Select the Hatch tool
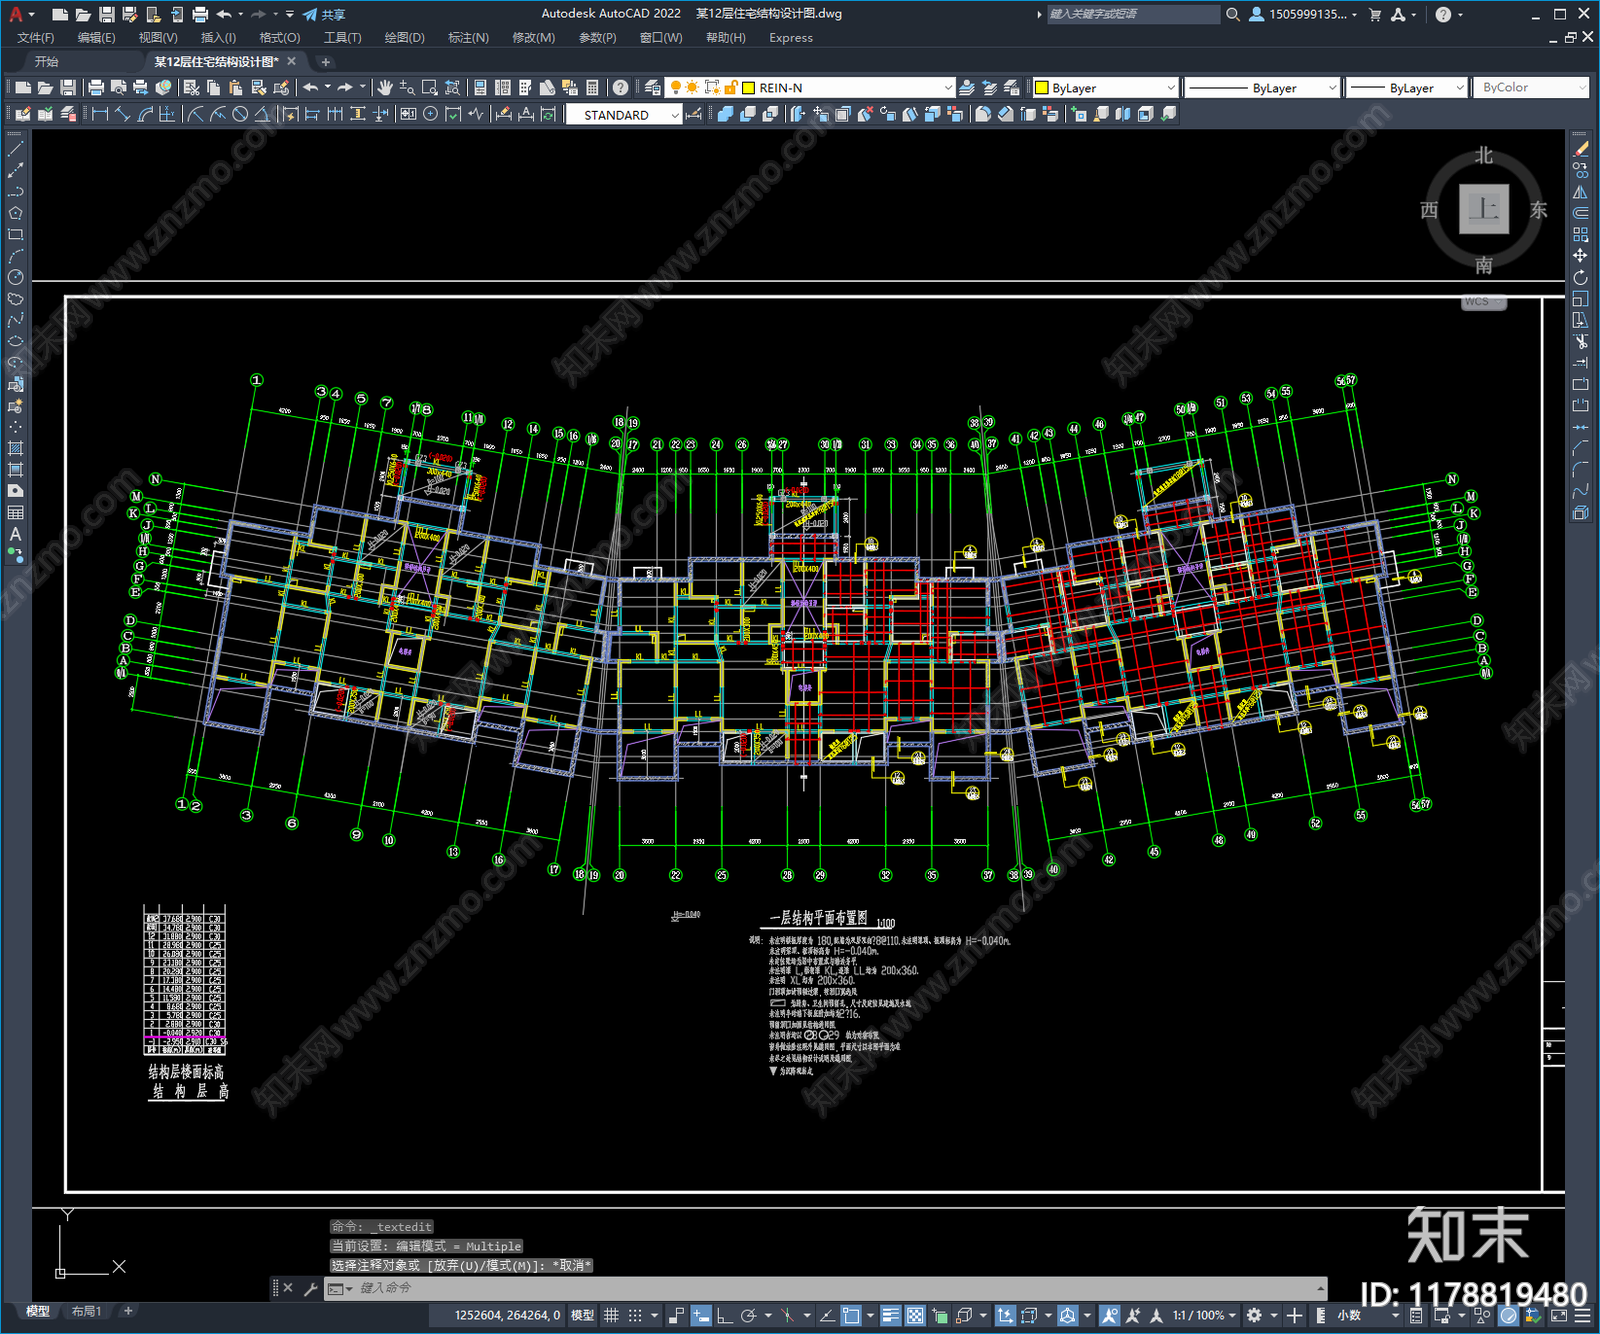The image size is (1600, 1334). [x=15, y=448]
